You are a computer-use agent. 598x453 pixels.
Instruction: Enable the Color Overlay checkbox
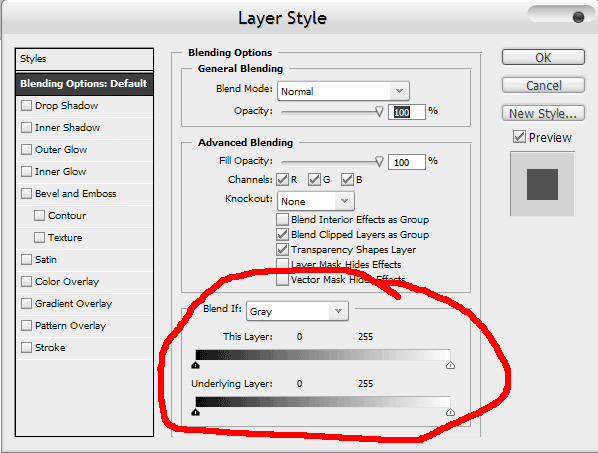tap(26, 282)
